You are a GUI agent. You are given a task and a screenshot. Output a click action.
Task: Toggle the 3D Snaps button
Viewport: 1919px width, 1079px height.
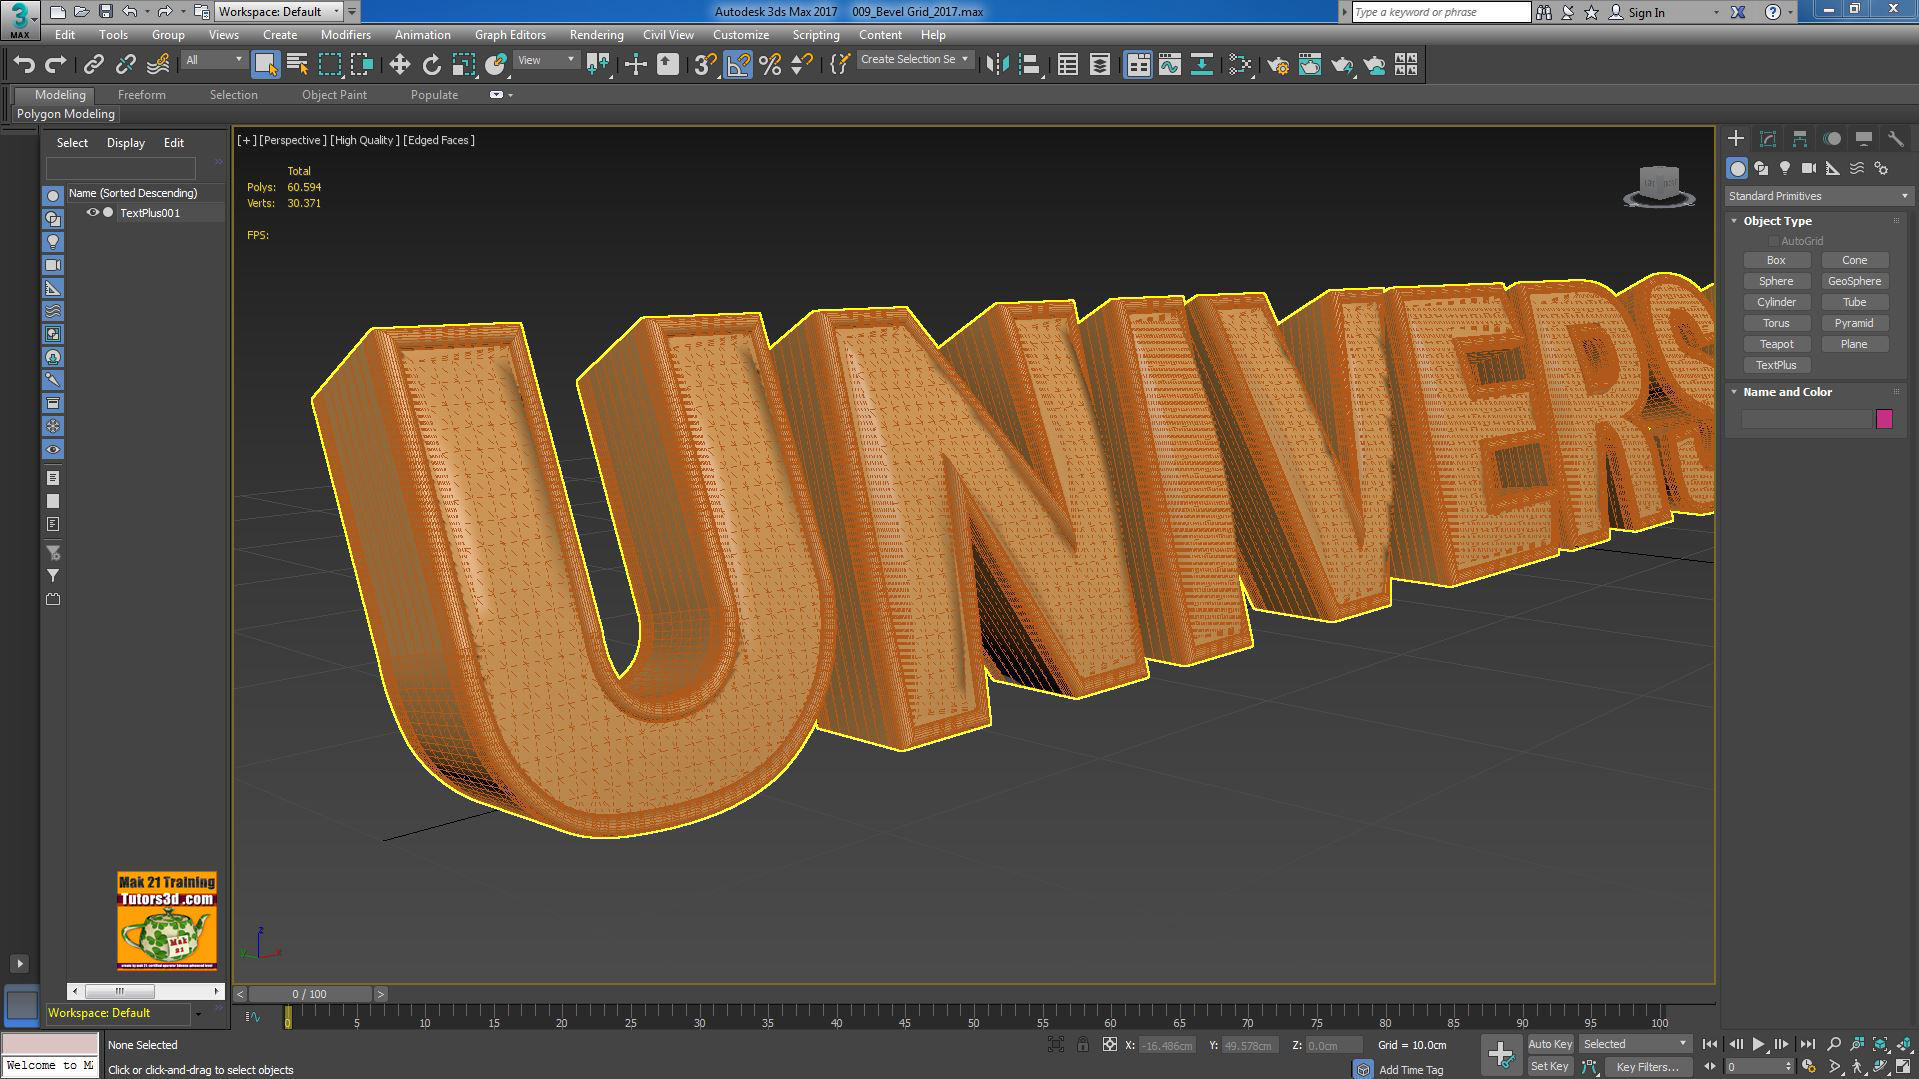coord(705,65)
